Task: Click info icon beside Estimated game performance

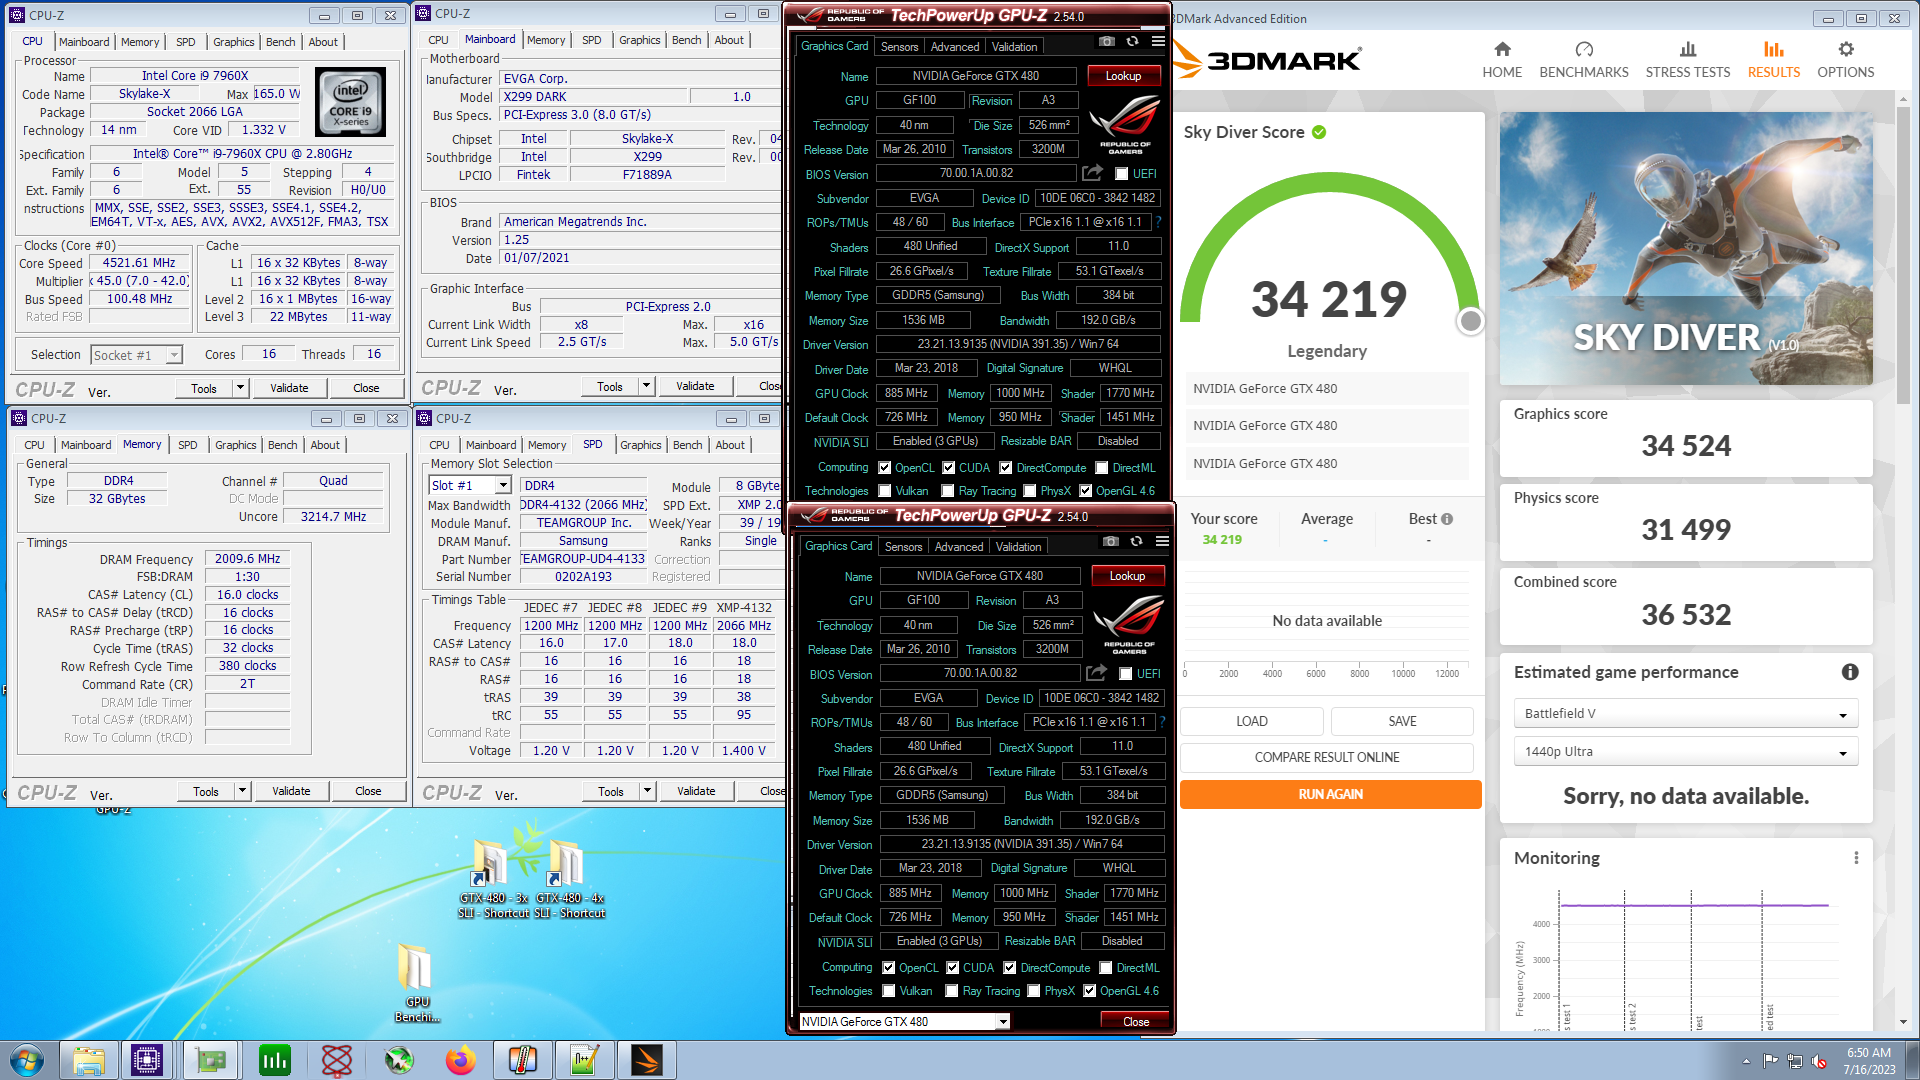Action: (1850, 672)
